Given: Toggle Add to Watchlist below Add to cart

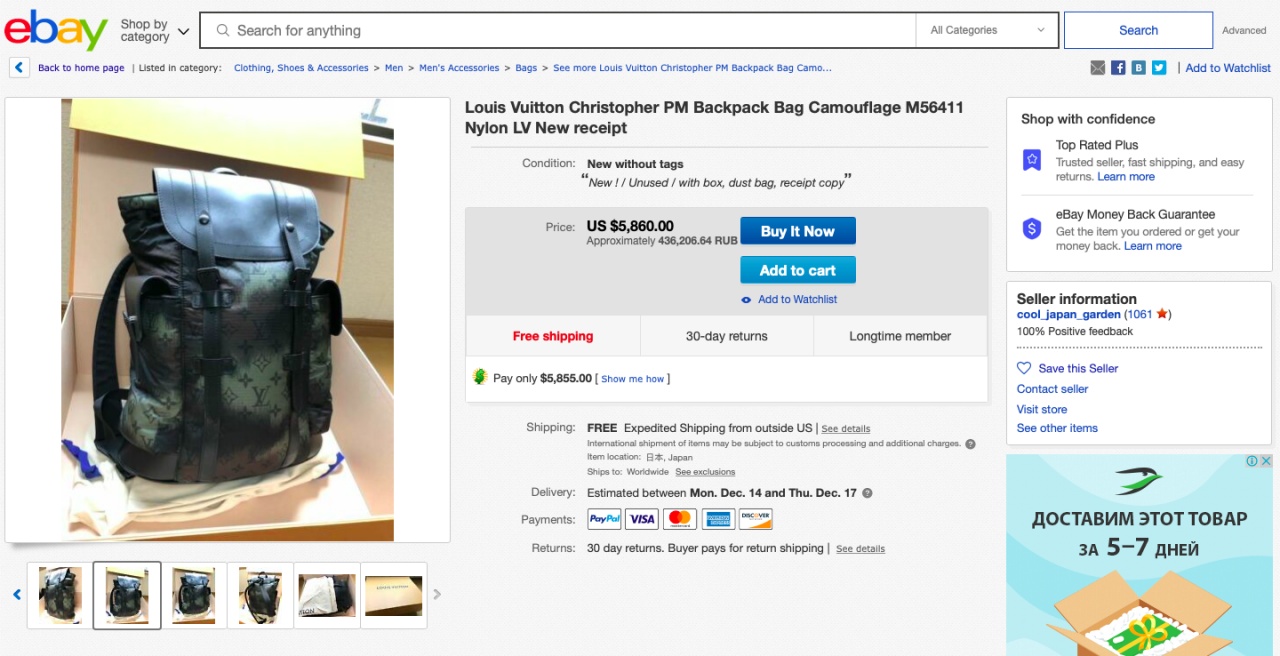Looking at the screenshot, I should [797, 299].
